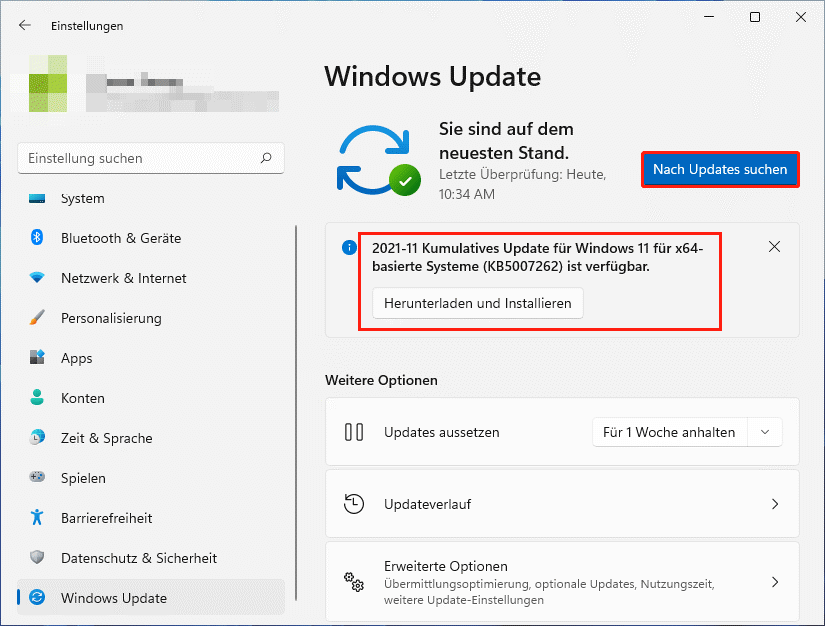The width and height of the screenshot is (825, 626).
Task: Expand the Updateverlauf entry
Action: [x=774, y=505]
